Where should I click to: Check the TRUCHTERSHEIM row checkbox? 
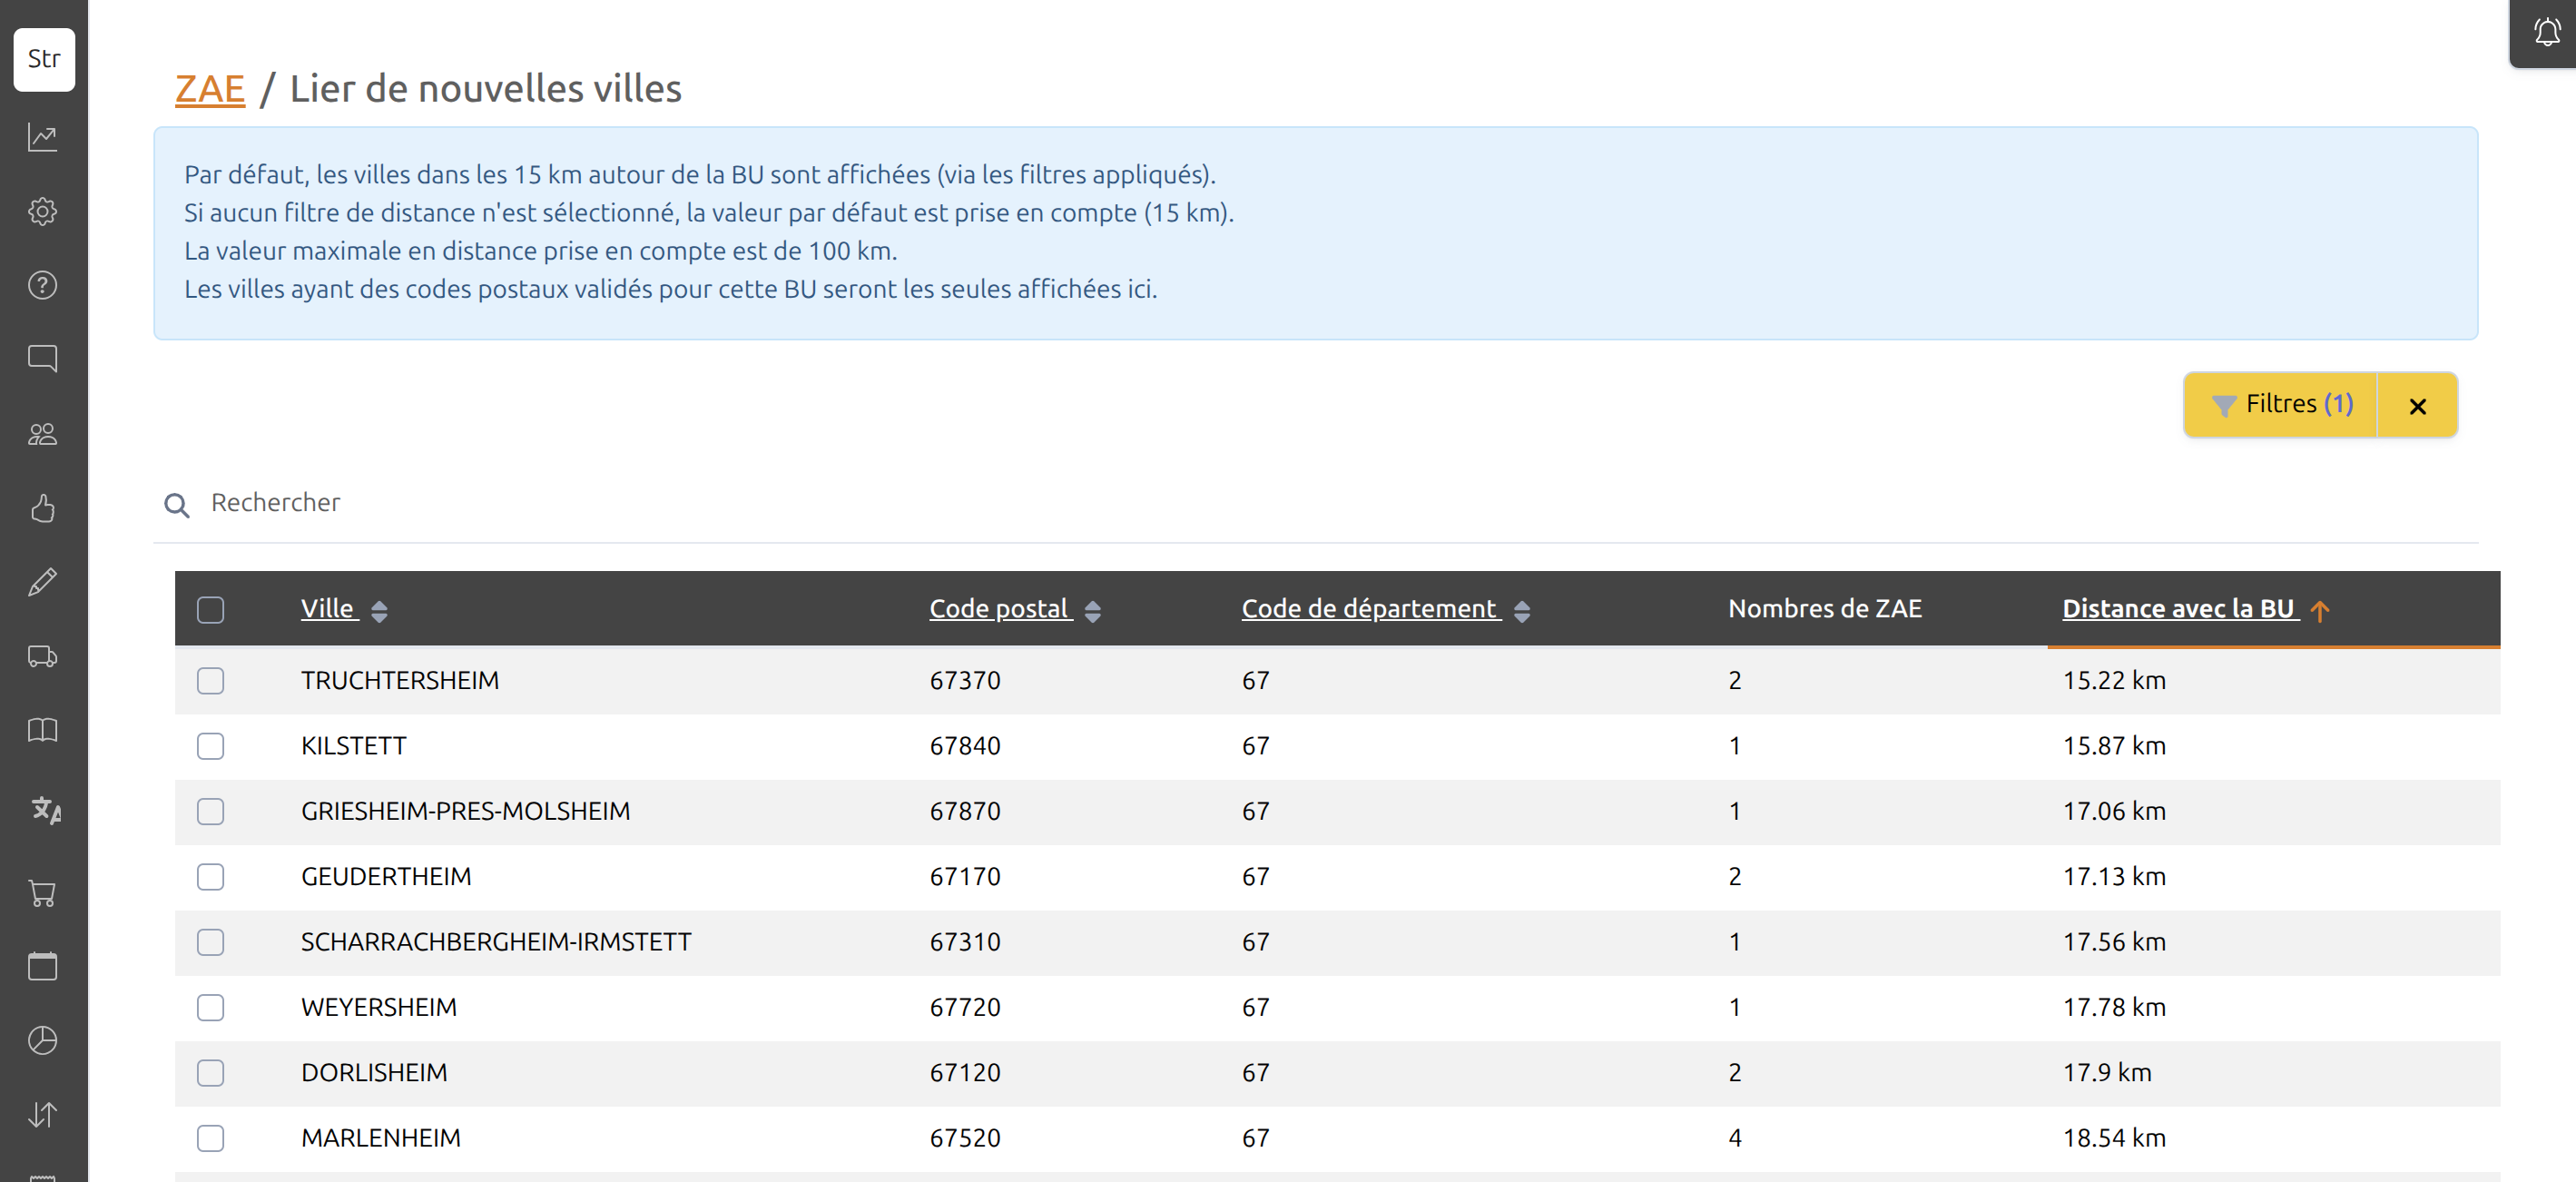(210, 680)
